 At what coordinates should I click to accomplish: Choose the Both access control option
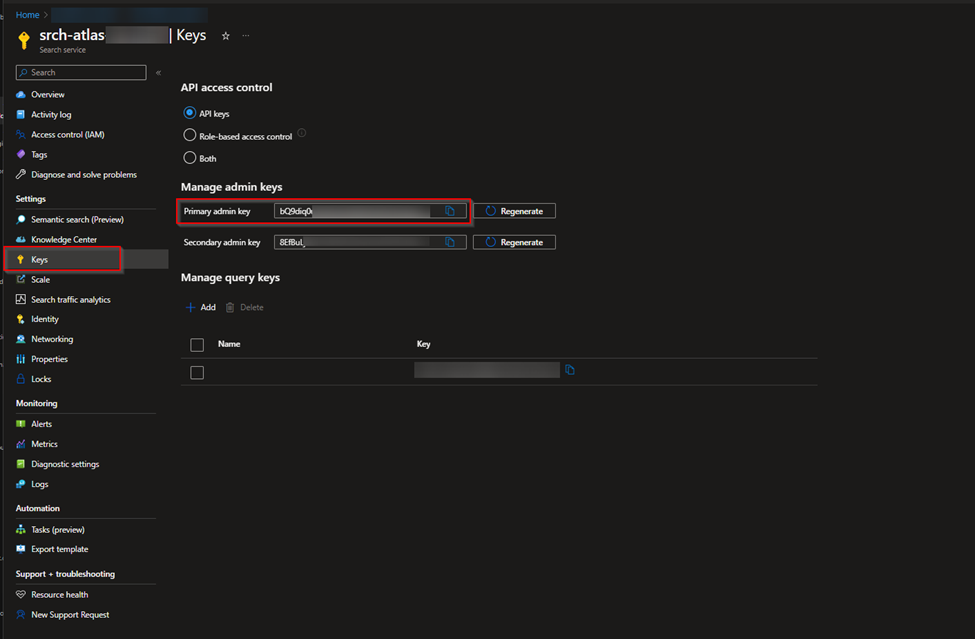point(190,157)
